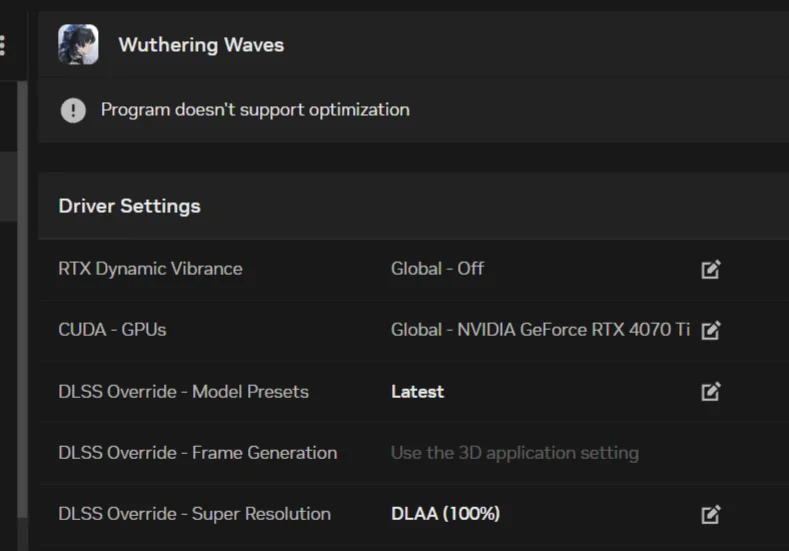Click the DLSS Override - Super Resolution label
The image size is (789, 551).
(194, 514)
